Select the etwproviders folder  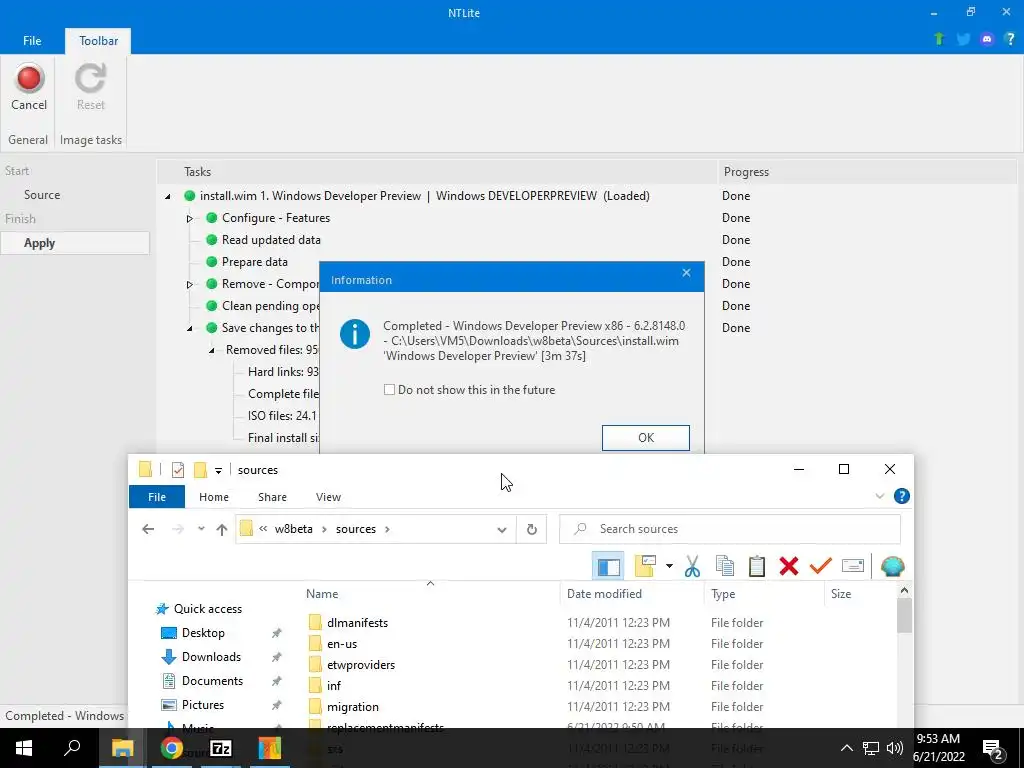point(360,665)
